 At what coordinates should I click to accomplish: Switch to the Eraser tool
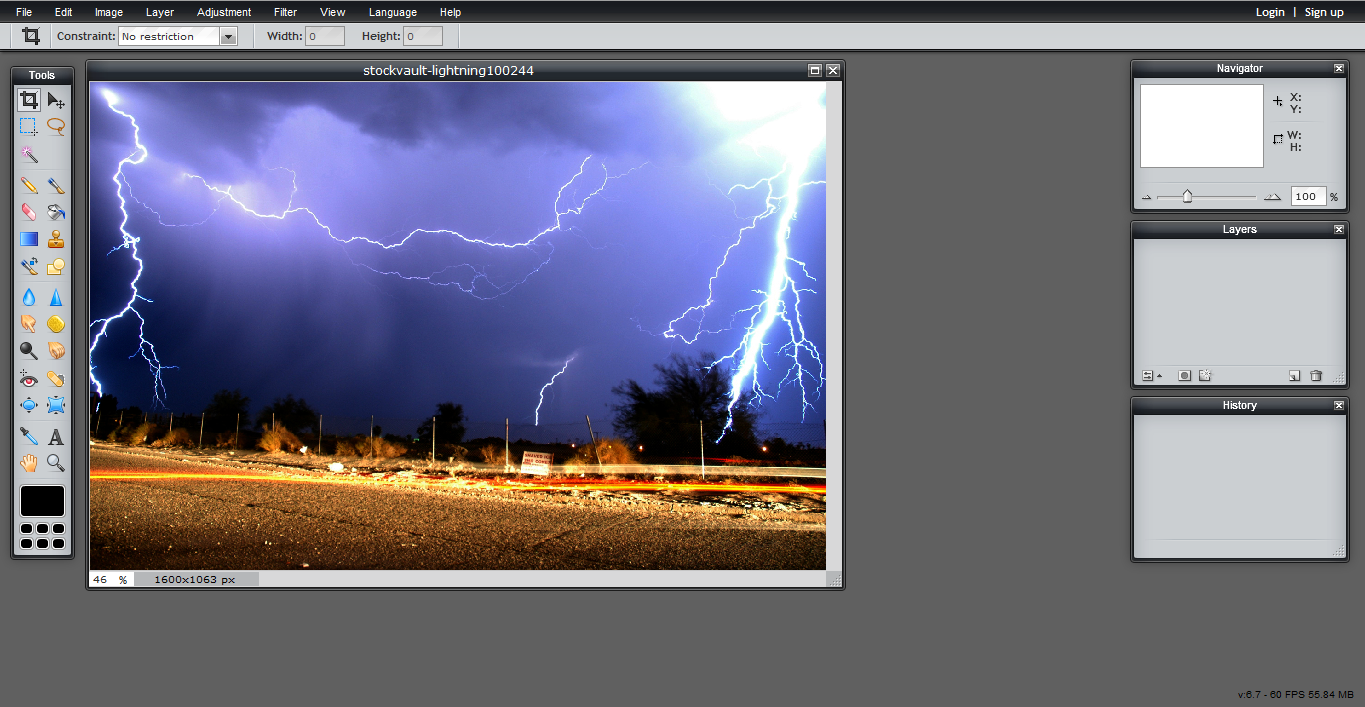pos(28,211)
